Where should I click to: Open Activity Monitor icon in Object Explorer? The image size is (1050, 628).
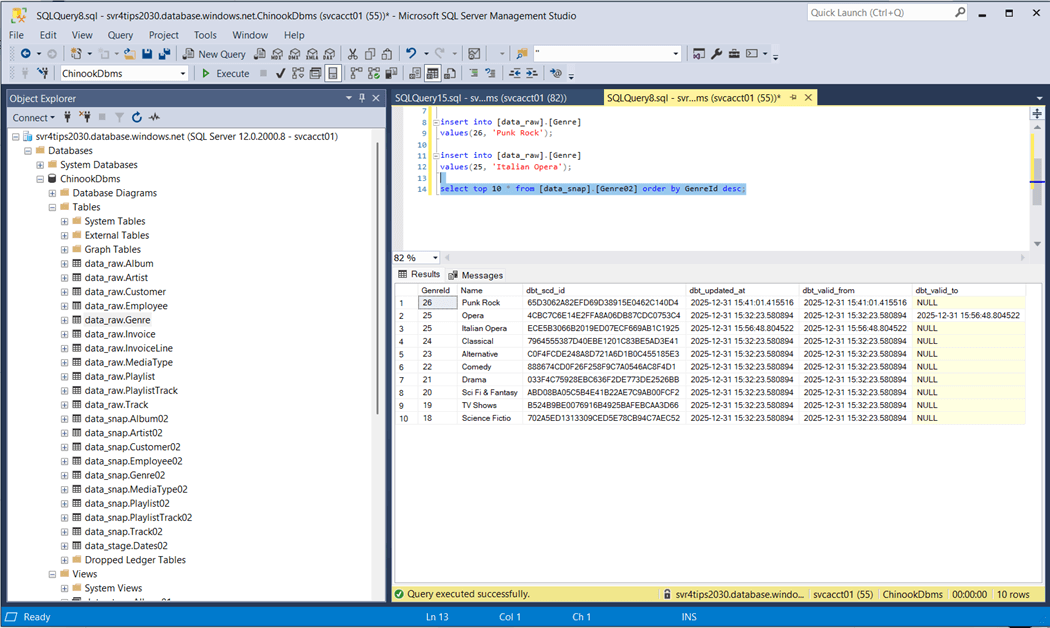tap(154, 118)
